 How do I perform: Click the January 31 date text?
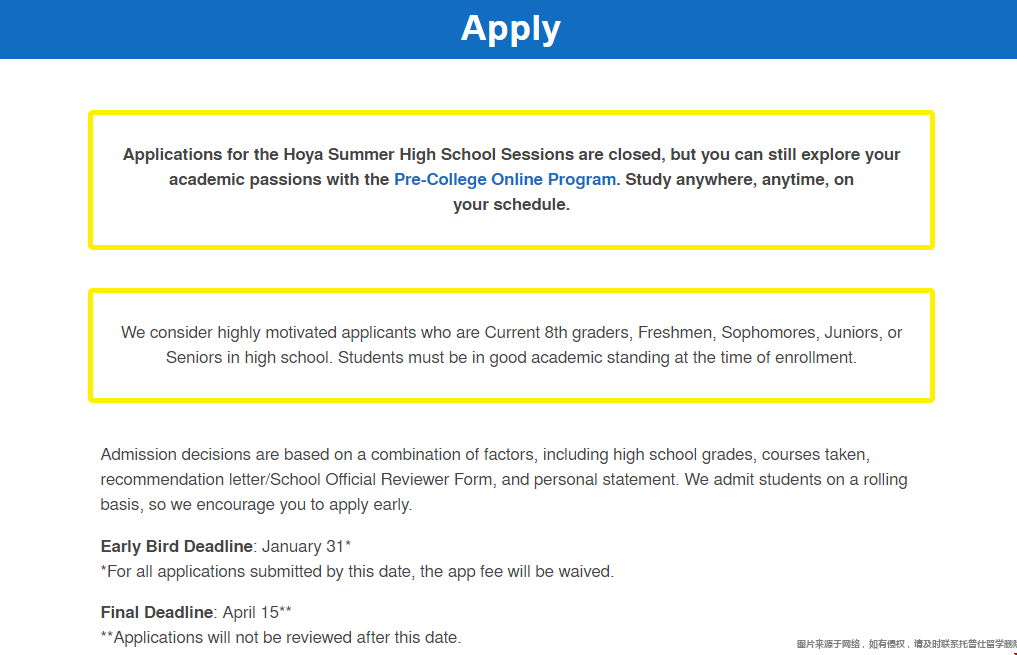click(x=306, y=546)
